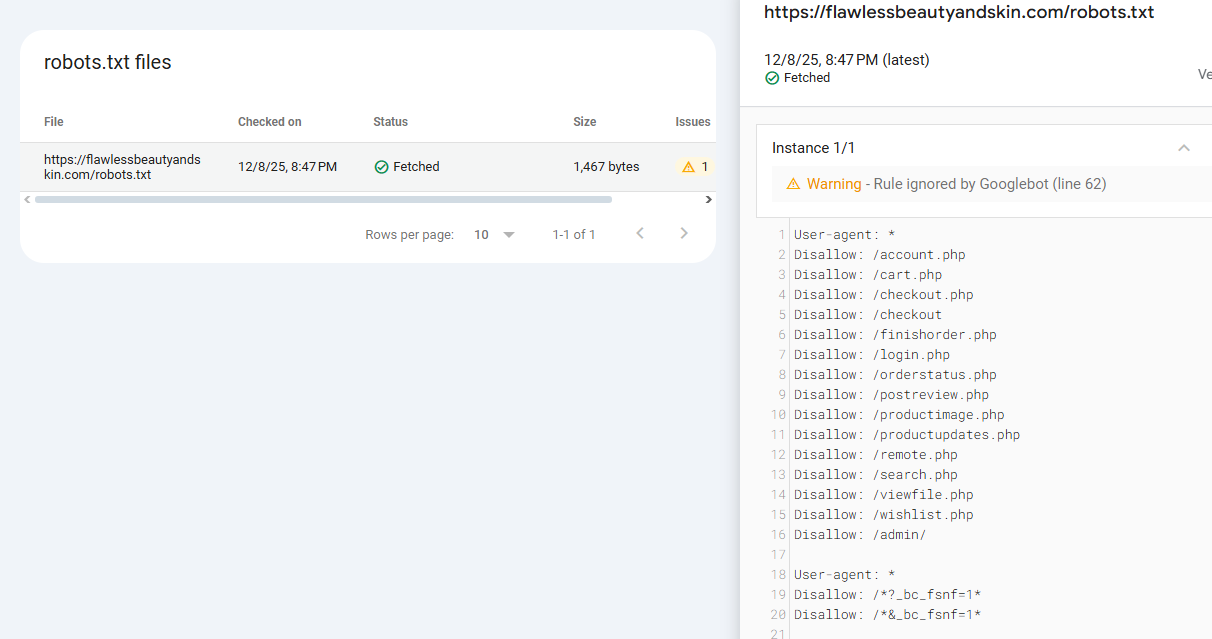Click the Warning triangle icon for line 62

tap(793, 184)
